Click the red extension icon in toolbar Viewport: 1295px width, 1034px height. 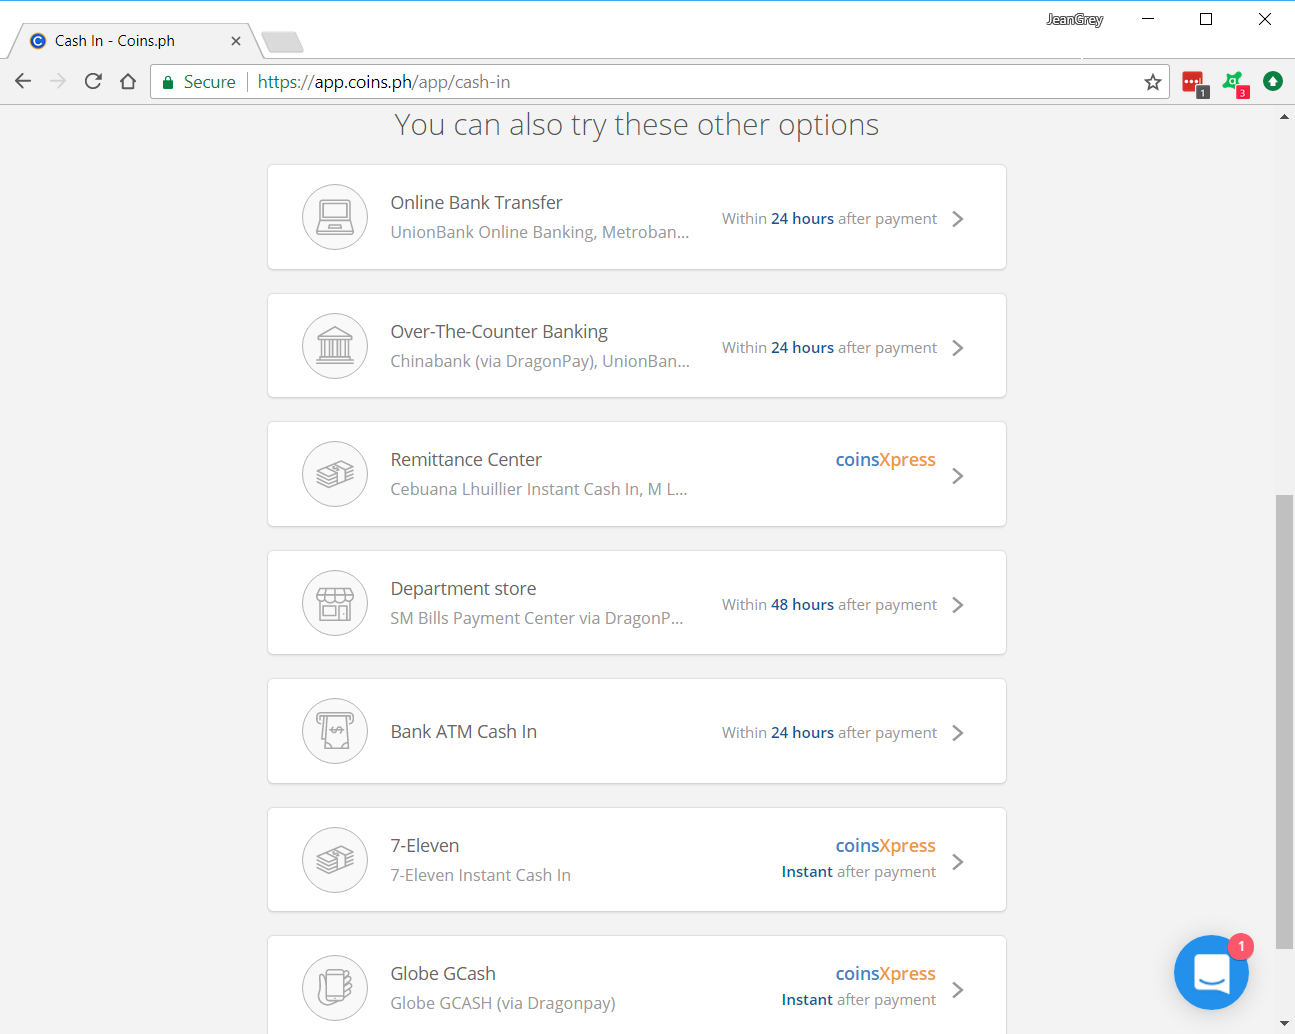(x=1193, y=82)
